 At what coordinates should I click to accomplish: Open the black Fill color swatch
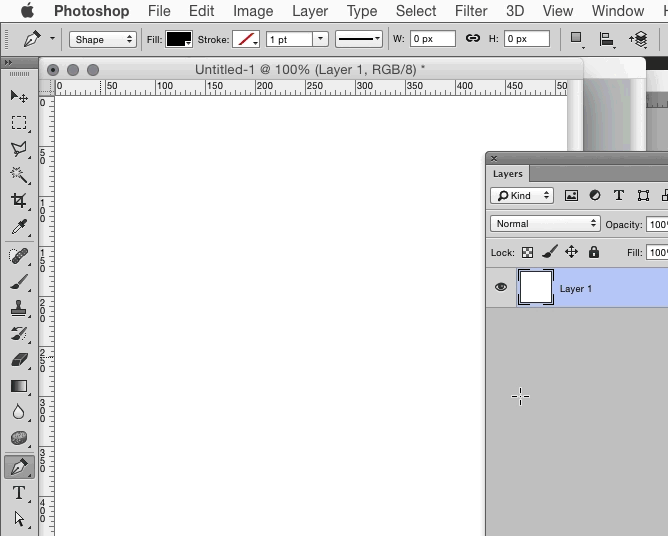point(179,39)
